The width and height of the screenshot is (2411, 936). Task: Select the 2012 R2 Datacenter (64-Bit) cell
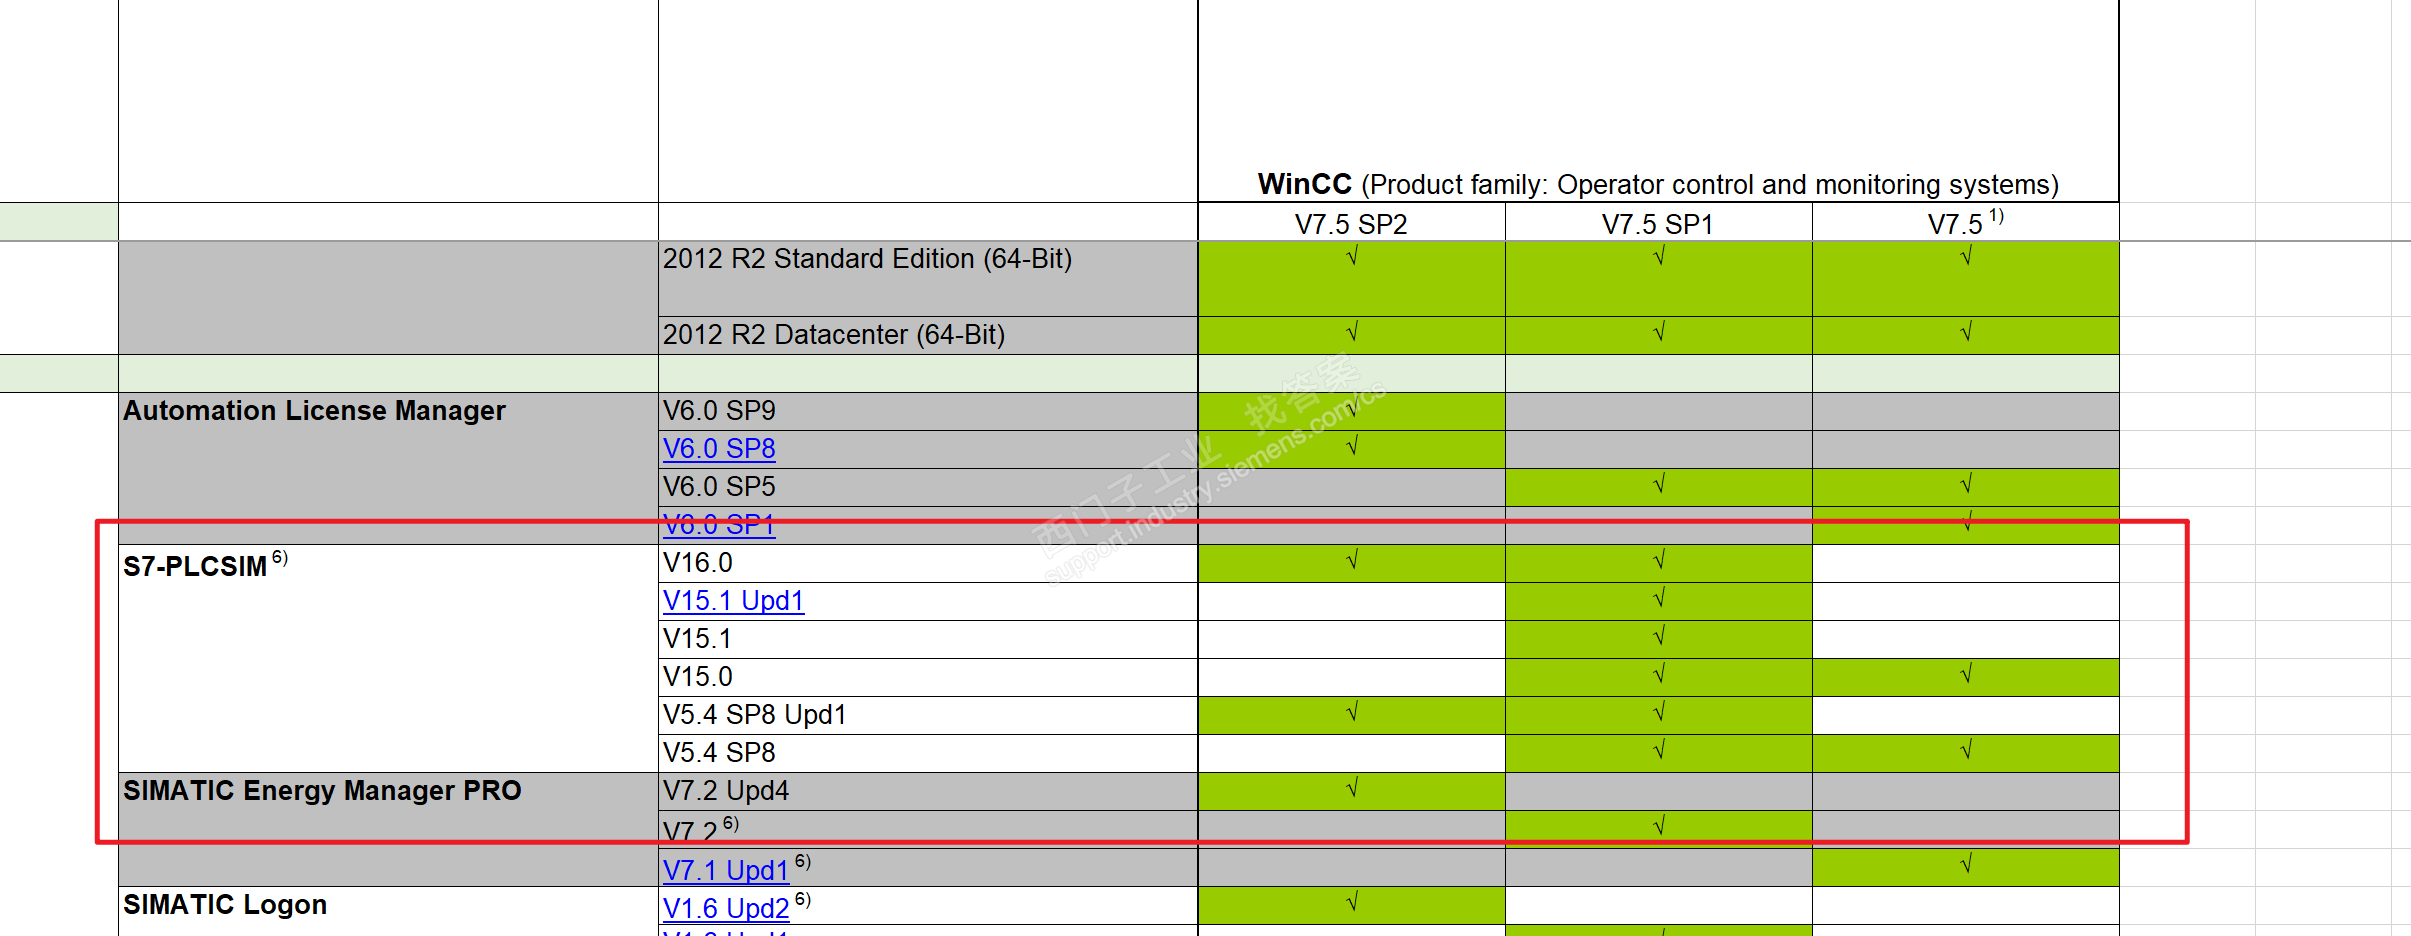pyautogui.click(x=928, y=335)
